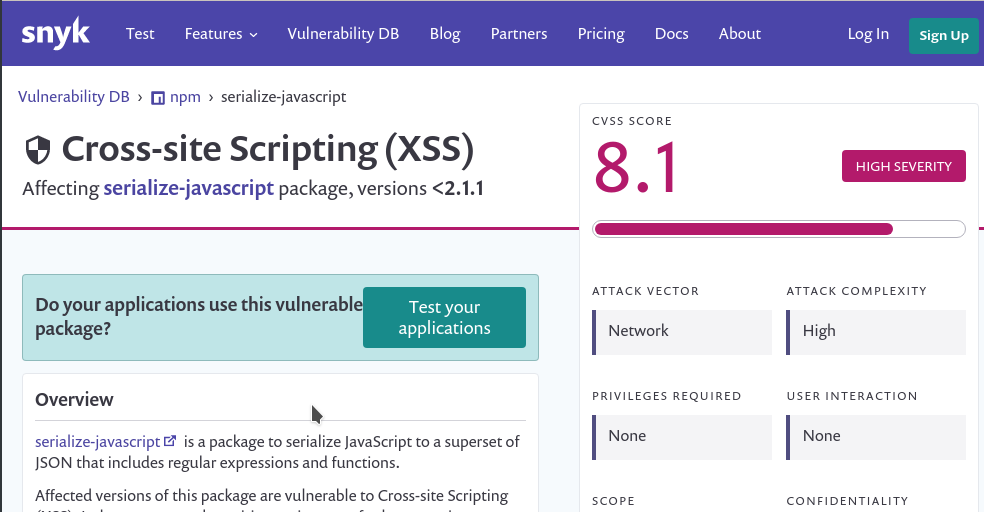Click the CONFIDENTIALITY label
This screenshot has height=512, width=984.
tap(847, 501)
